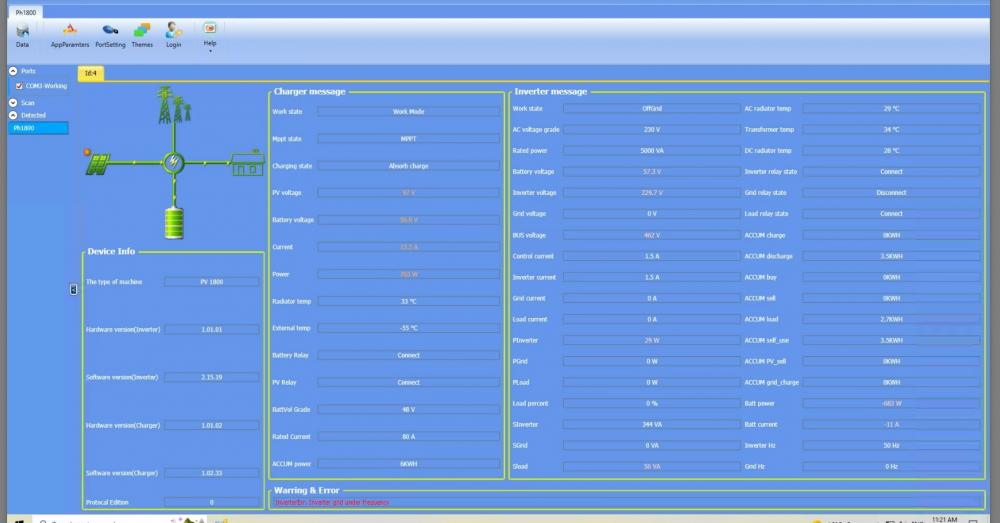The height and width of the screenshot is (523, 1000).
Task: Click the type of machine PV 1800 field
Action: (x=212, y=282)
